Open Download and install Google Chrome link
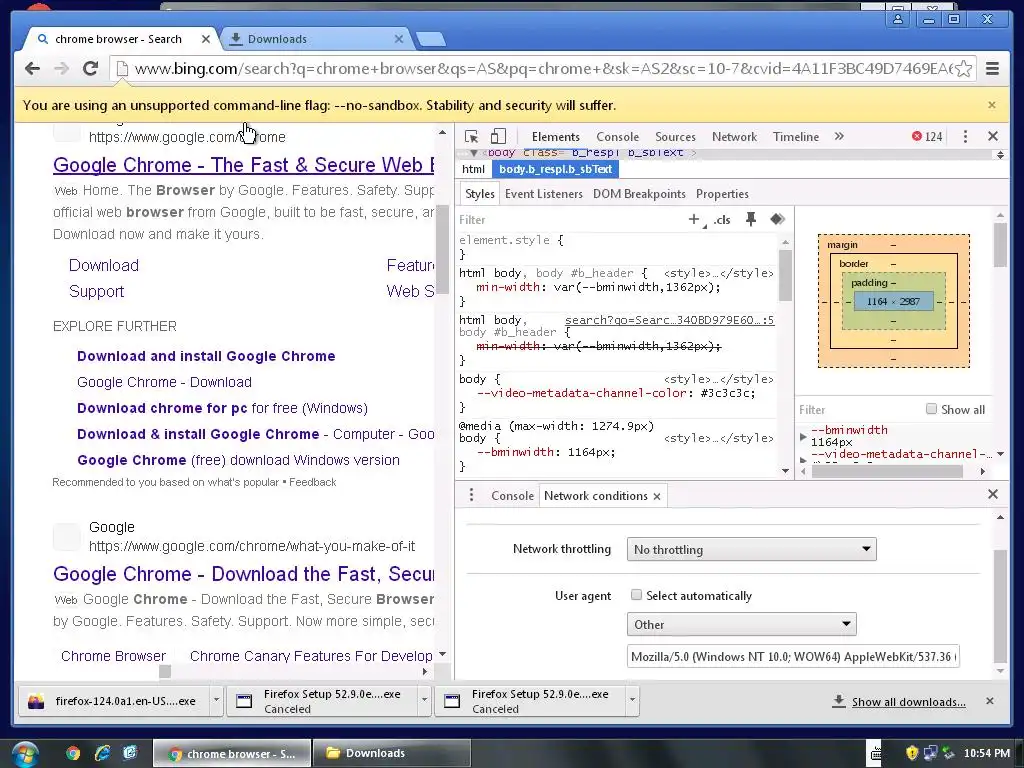The width and height of the screenshot is (1024, 768). (206, 356)
